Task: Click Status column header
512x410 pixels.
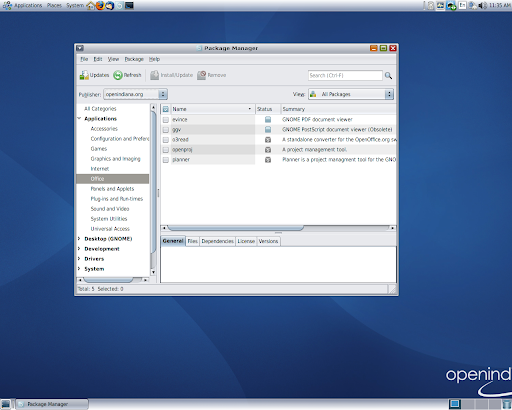Action: 268,109
